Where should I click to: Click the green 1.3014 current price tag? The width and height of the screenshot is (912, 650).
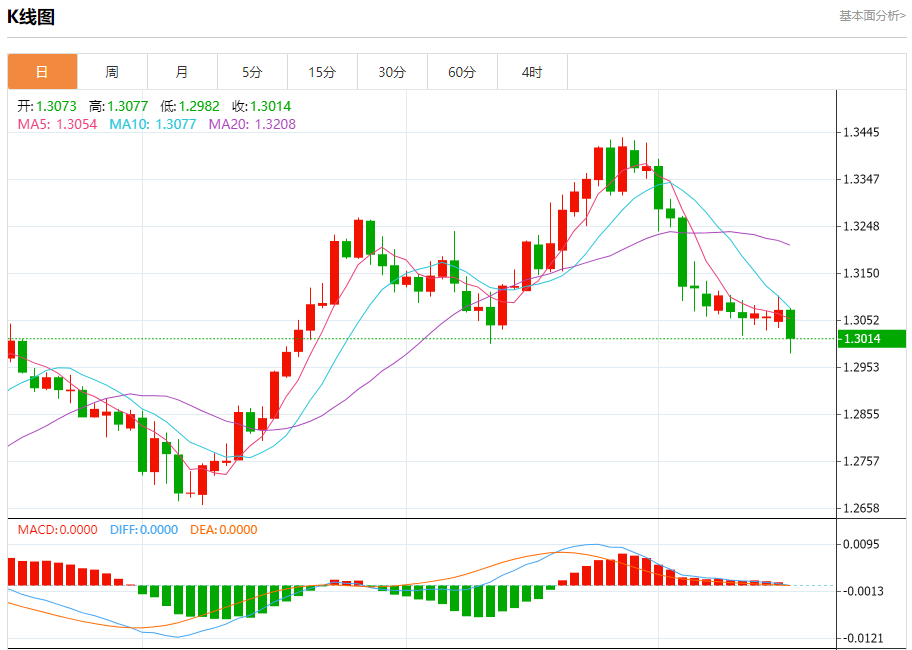click(872, 338)
